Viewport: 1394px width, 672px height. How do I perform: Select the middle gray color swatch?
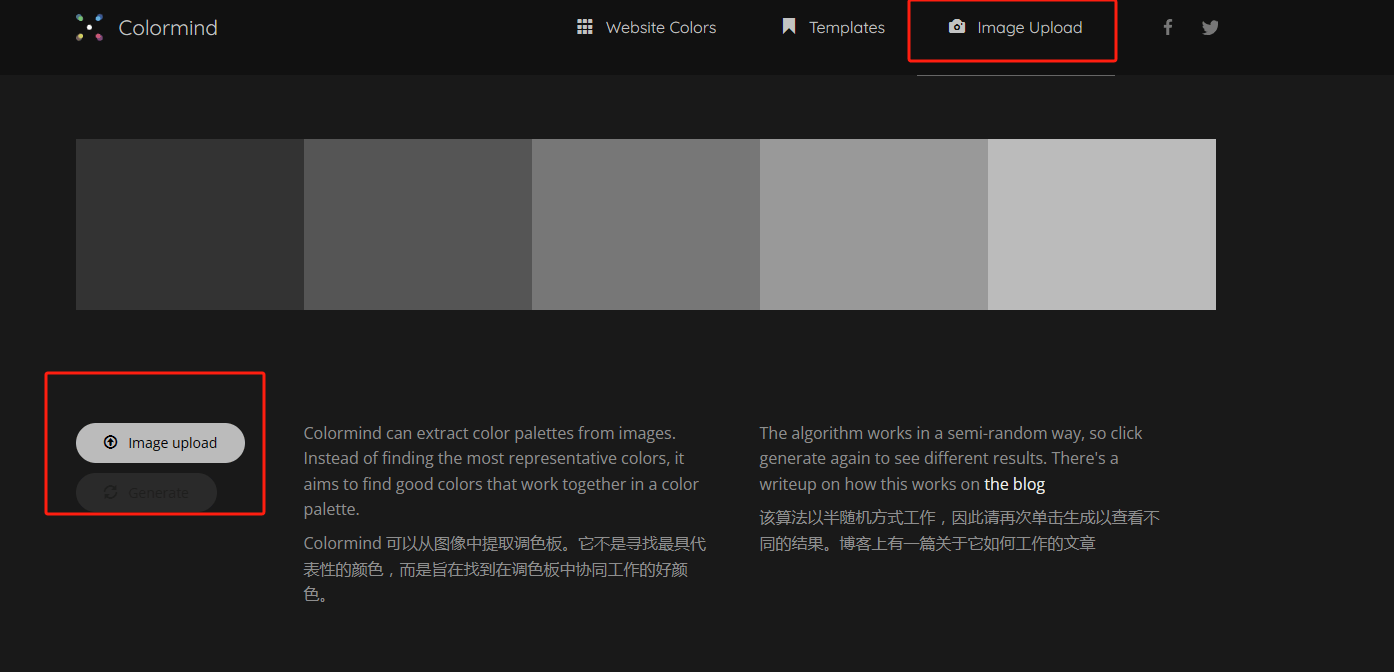(x=645, y=224)
